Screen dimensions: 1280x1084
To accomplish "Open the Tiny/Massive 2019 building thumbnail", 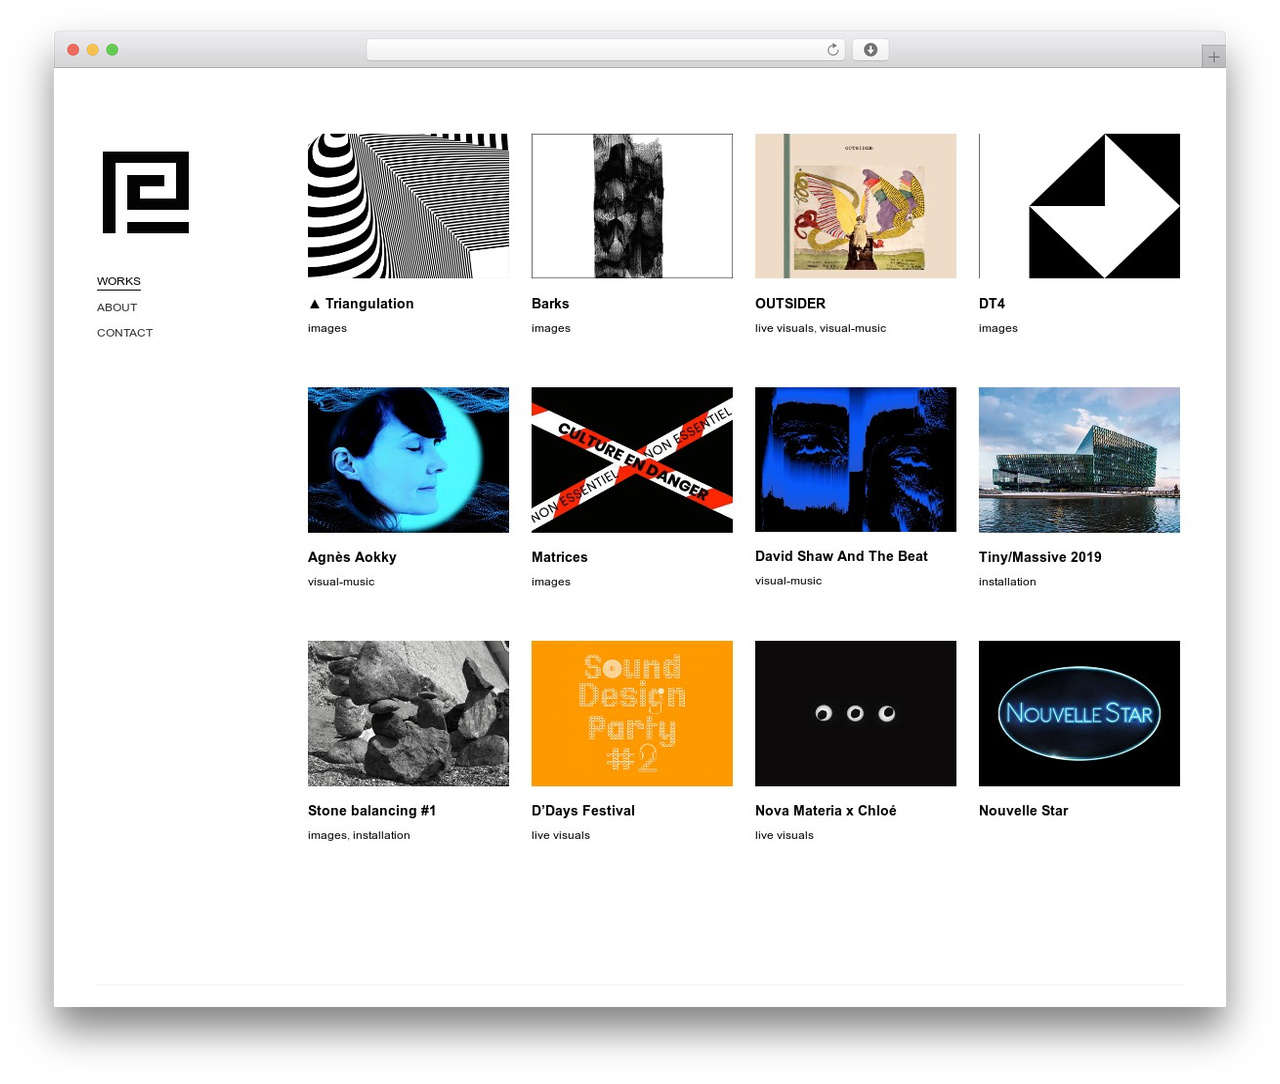I will (x=1079, y=460).
